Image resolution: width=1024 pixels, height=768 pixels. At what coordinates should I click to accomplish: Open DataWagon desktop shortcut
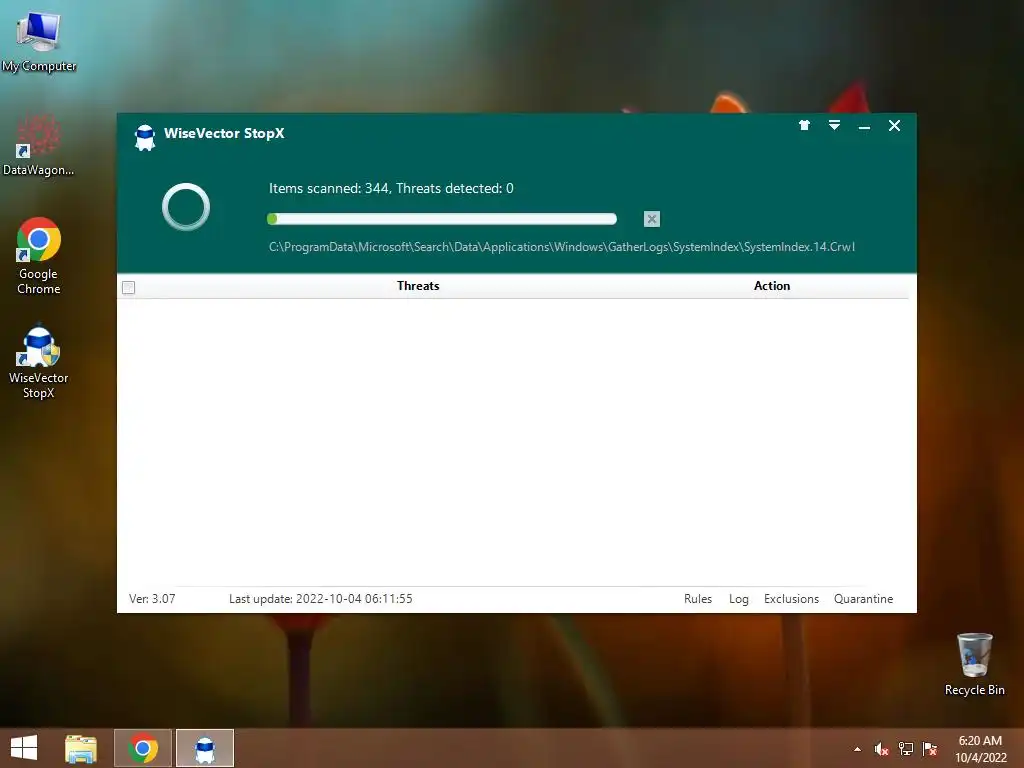pos(39,145)
